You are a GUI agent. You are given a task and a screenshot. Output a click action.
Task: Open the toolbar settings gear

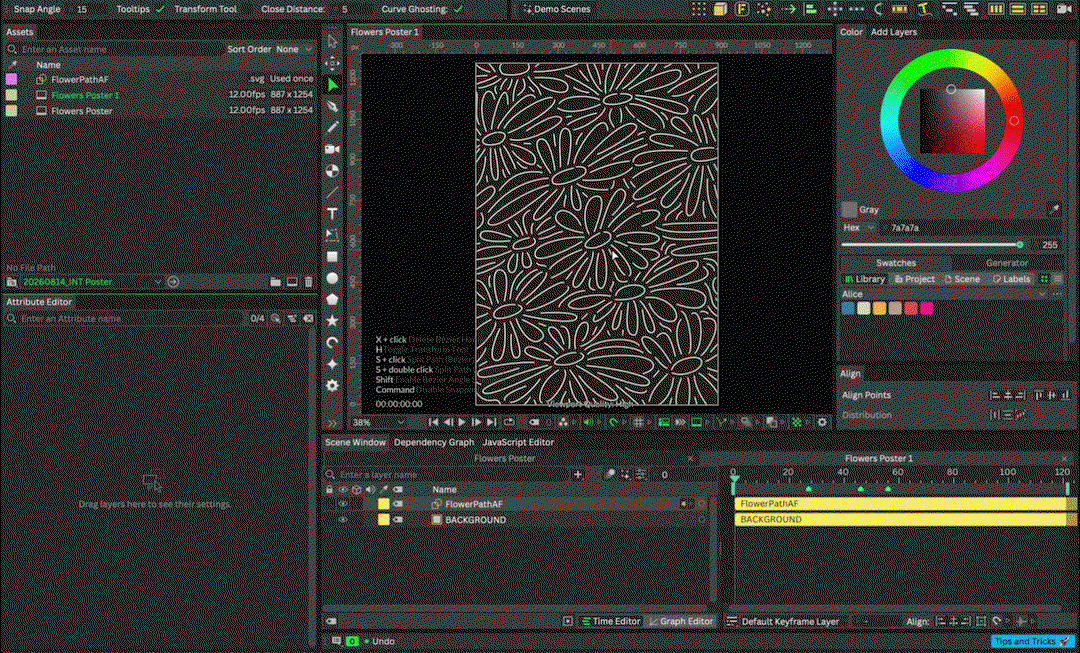[332, 385]
